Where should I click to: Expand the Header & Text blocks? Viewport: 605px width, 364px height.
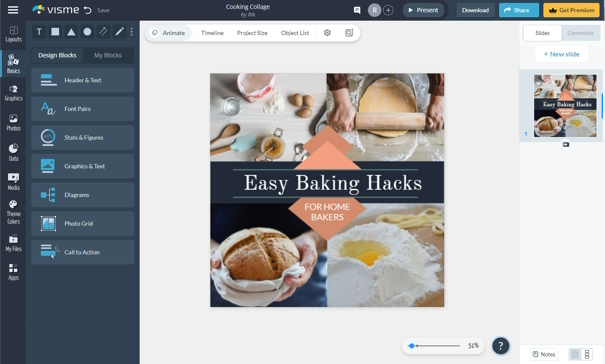pyautogui.click(x=83, y=80)
